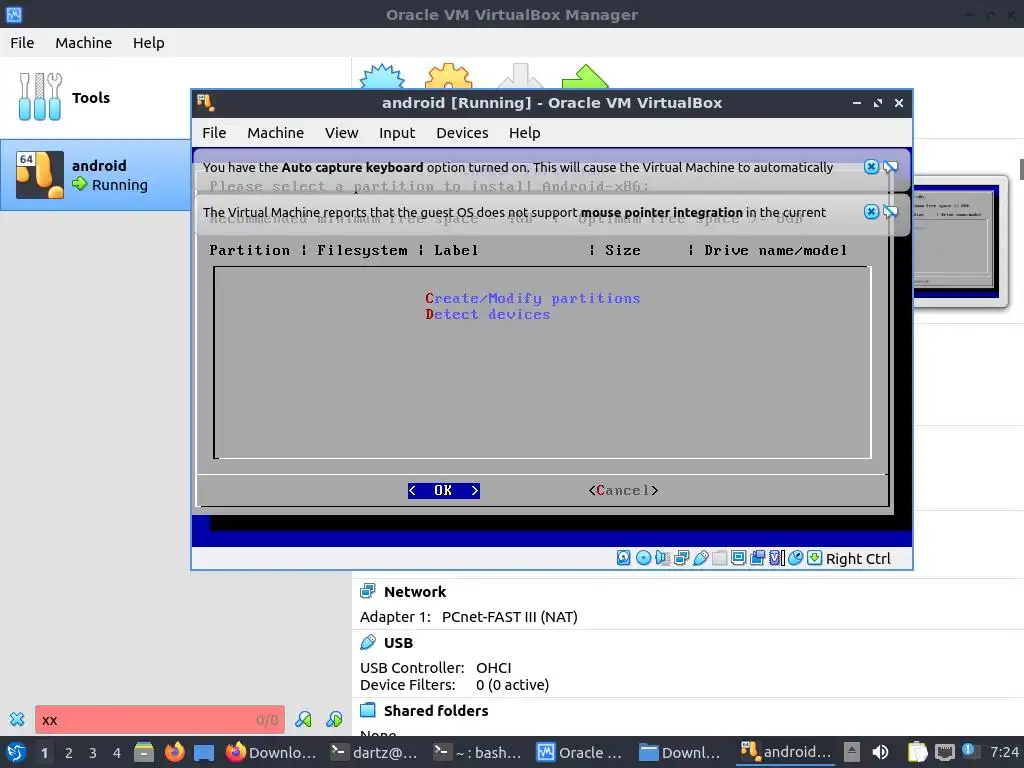The height and width of the screenshot is (768, 1024).
Task: Click the VM search field containing xx
Action: point(160,720)
